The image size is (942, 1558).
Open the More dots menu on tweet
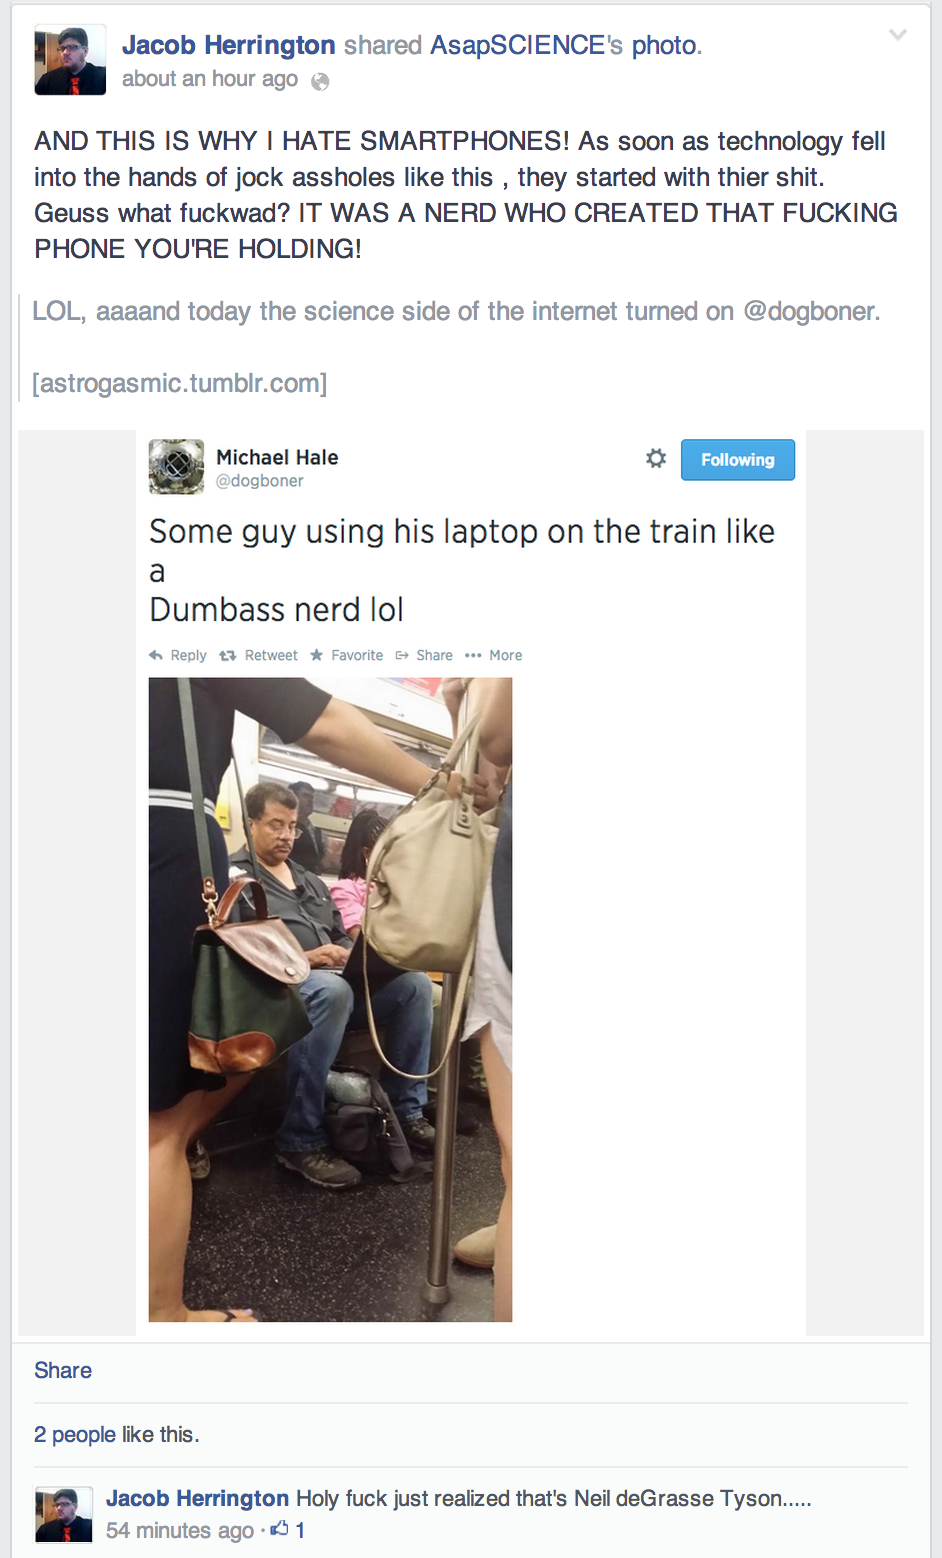pos(473,655)
